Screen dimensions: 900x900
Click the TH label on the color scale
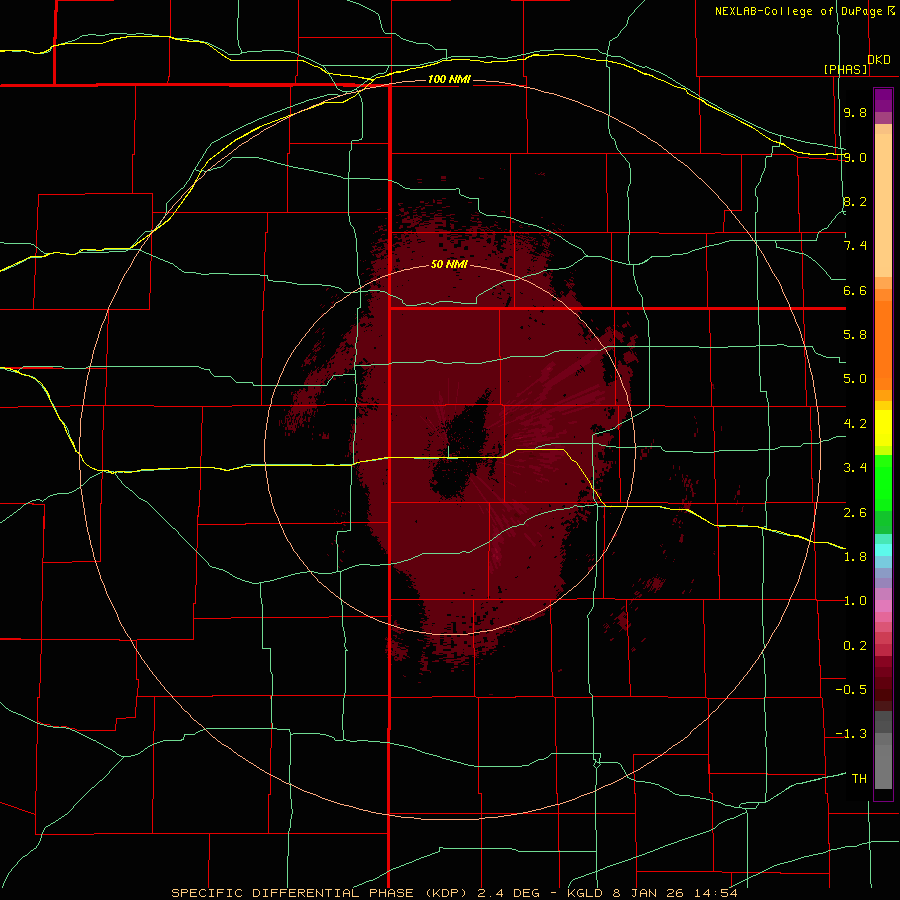click(859, 779)
